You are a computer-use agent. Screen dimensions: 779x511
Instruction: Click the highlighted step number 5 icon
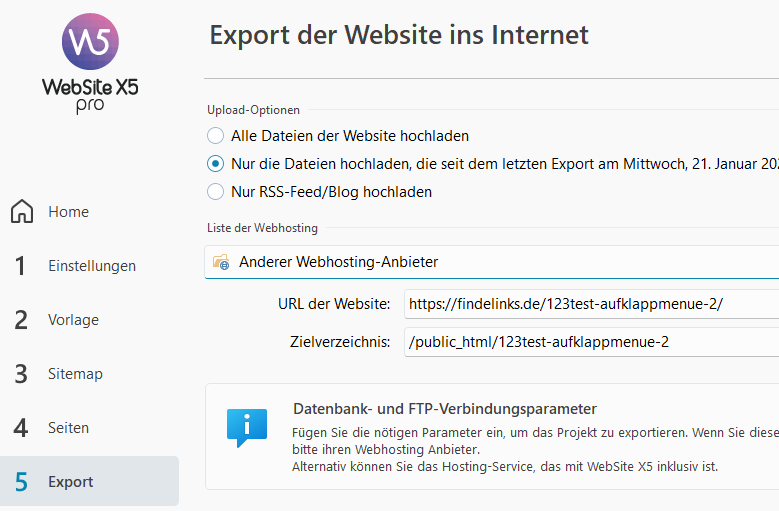tap(21, 482)
